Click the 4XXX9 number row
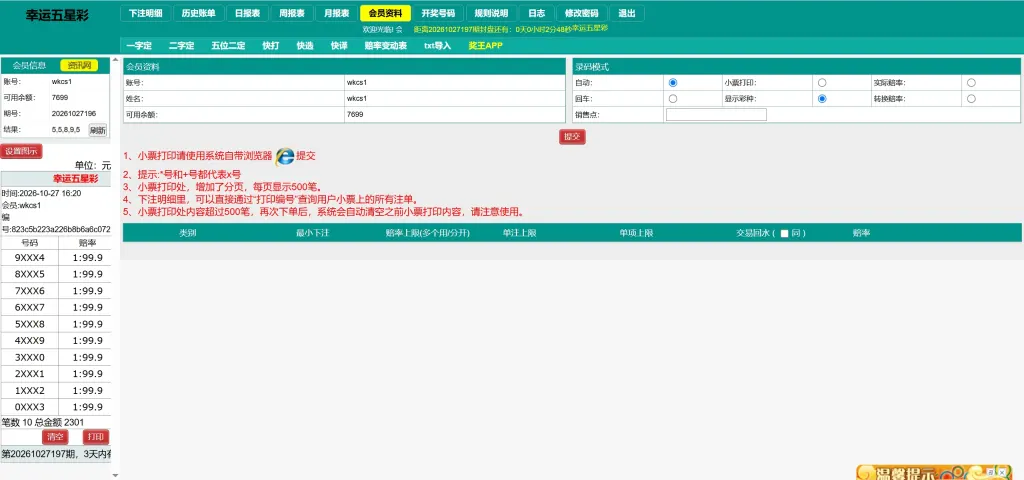The height and width of the screenshot is (480, 1024). [56, 341]
